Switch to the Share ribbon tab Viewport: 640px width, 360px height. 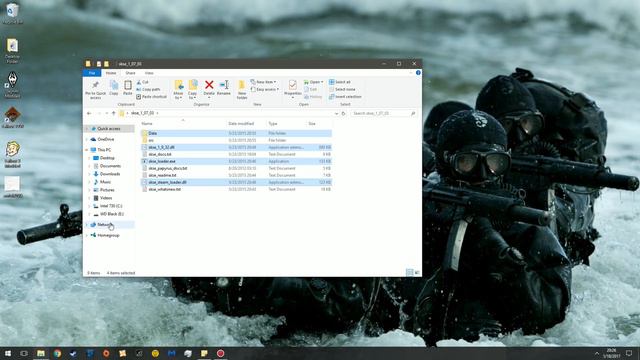pyautogui.click(x=130, y=73)
